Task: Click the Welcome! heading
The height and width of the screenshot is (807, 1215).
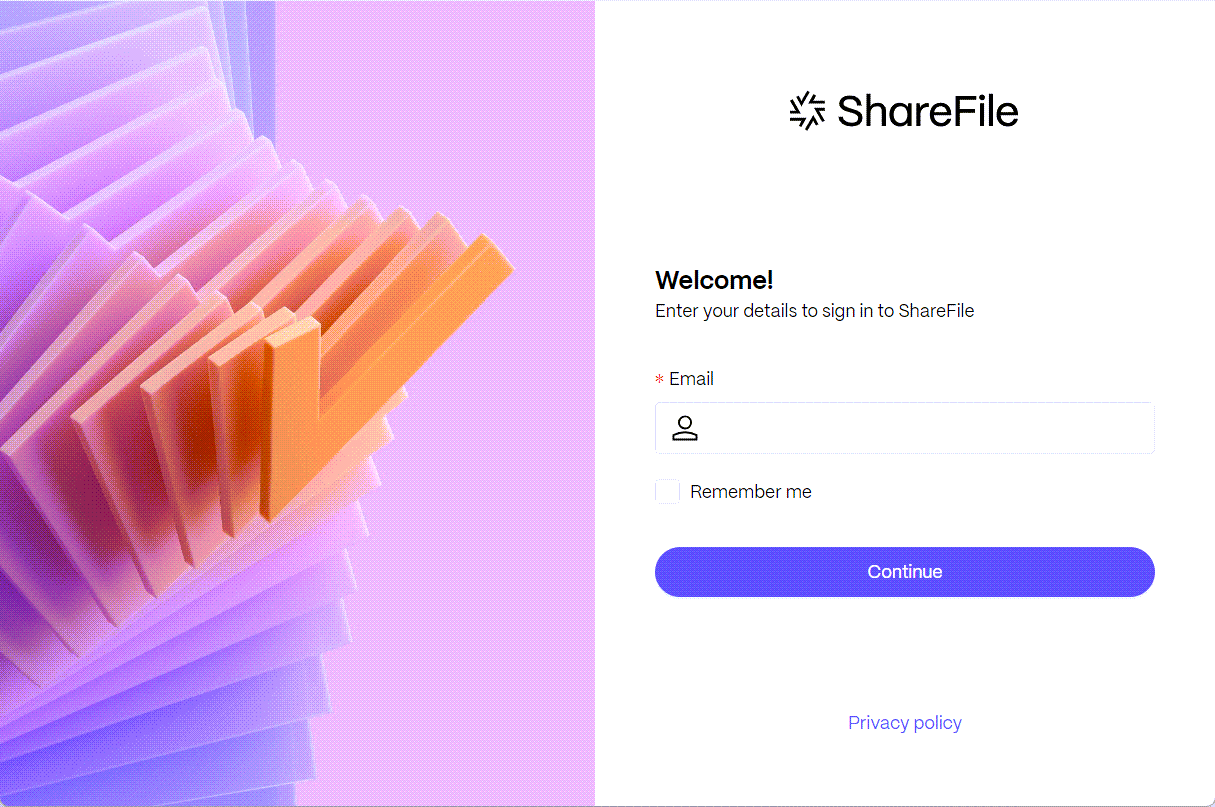Action: pos(714,280)
